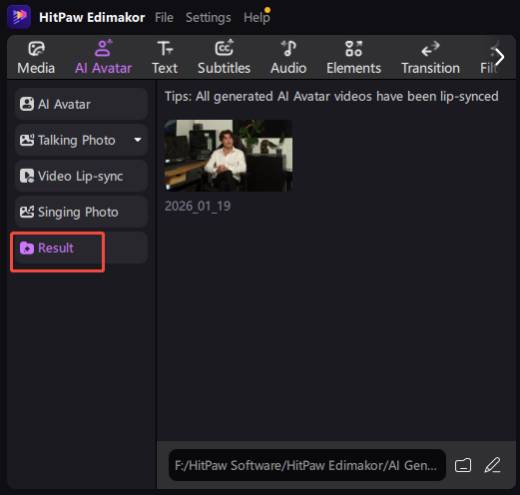Select the Result sidebar entry
The height and width of the screenshot is (495, 520).
point(81,248)
